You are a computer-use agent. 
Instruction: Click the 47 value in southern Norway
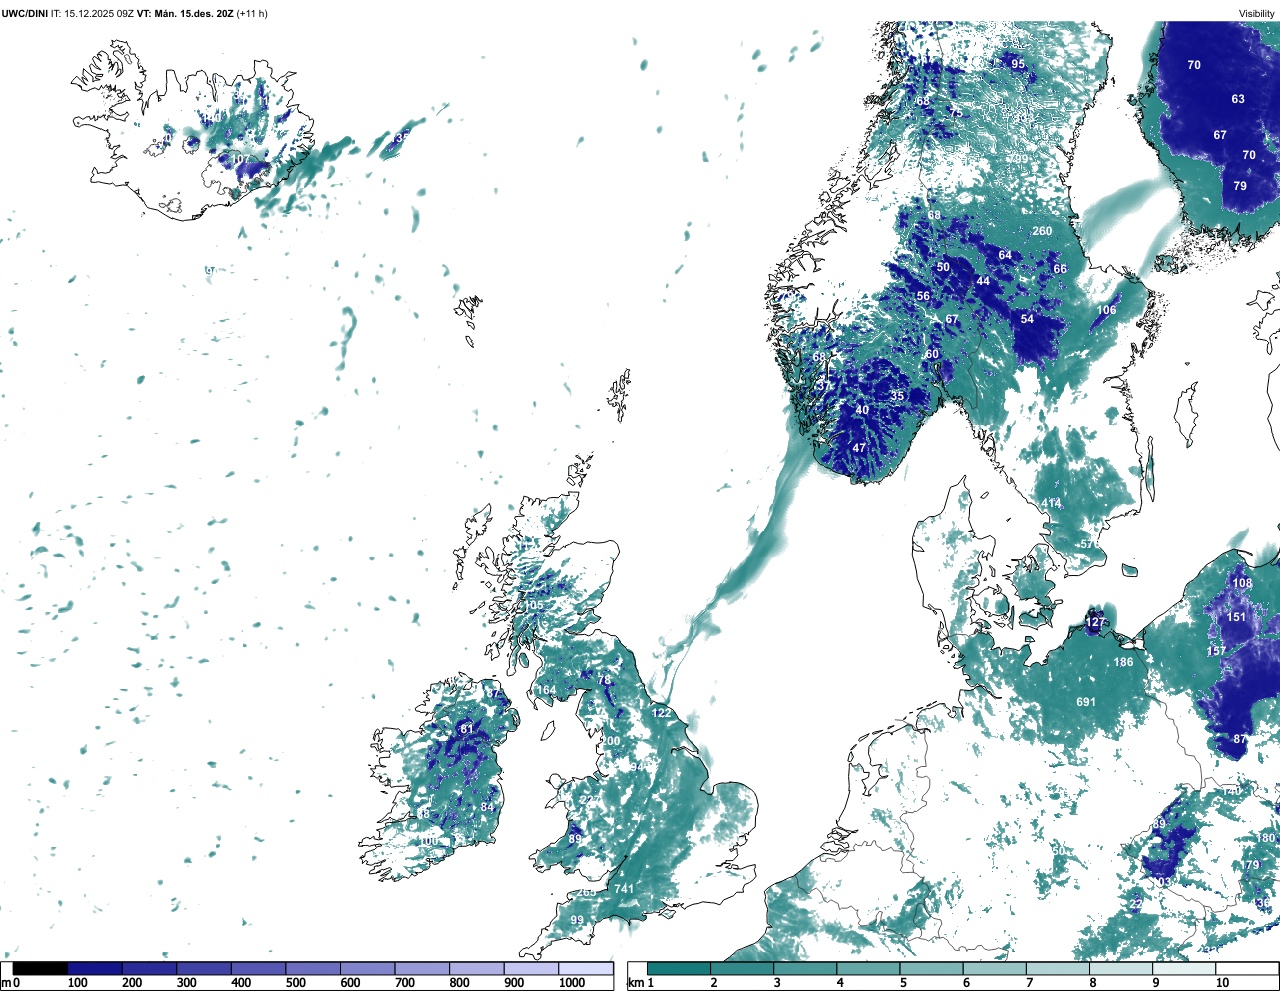tap(859, 448)
